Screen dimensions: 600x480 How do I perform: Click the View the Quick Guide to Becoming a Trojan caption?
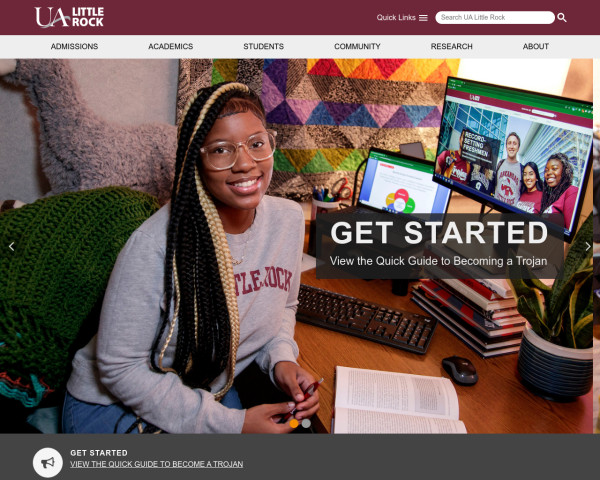click(x=439, y=261)
